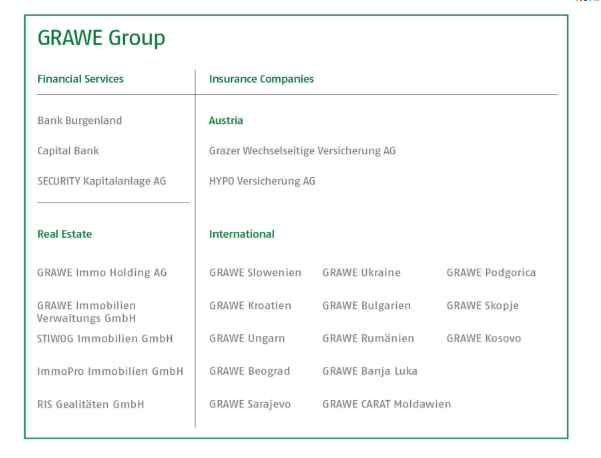Click the Real Estate heading
Screen dimensions: 601x458
tap(64, 234)
